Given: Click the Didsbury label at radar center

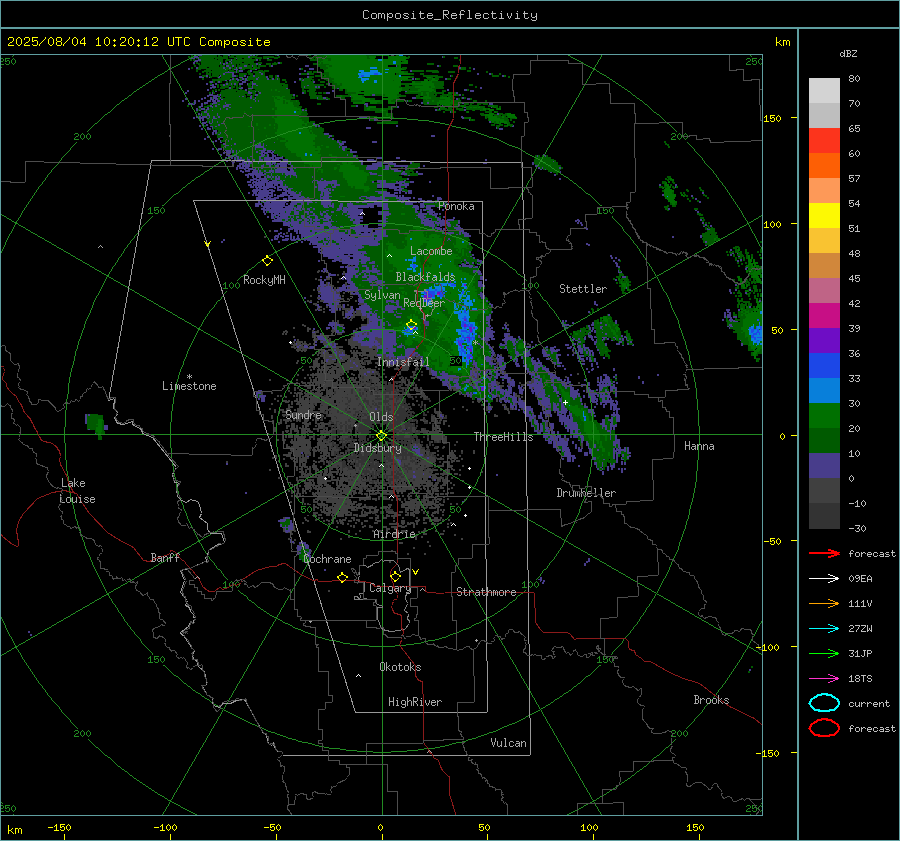Looking at the screenshot, I should [377, 448].
